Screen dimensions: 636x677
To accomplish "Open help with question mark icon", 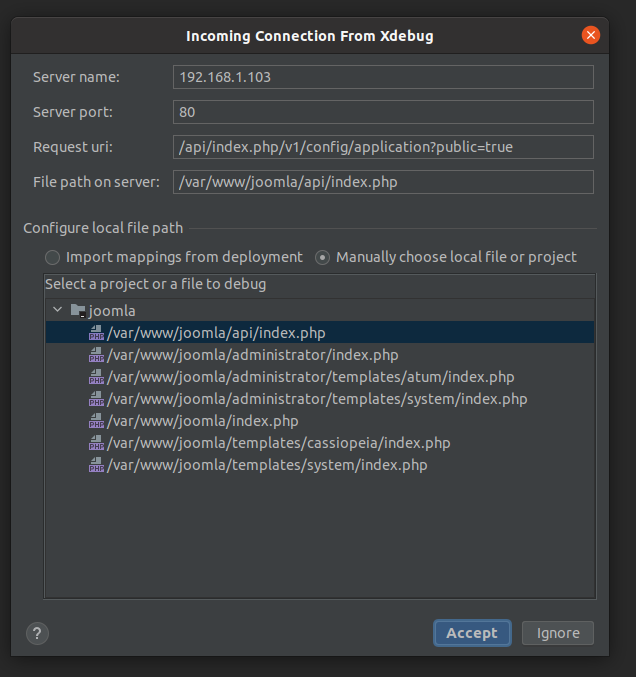I will pyautogui.click(x=38, y=633).
